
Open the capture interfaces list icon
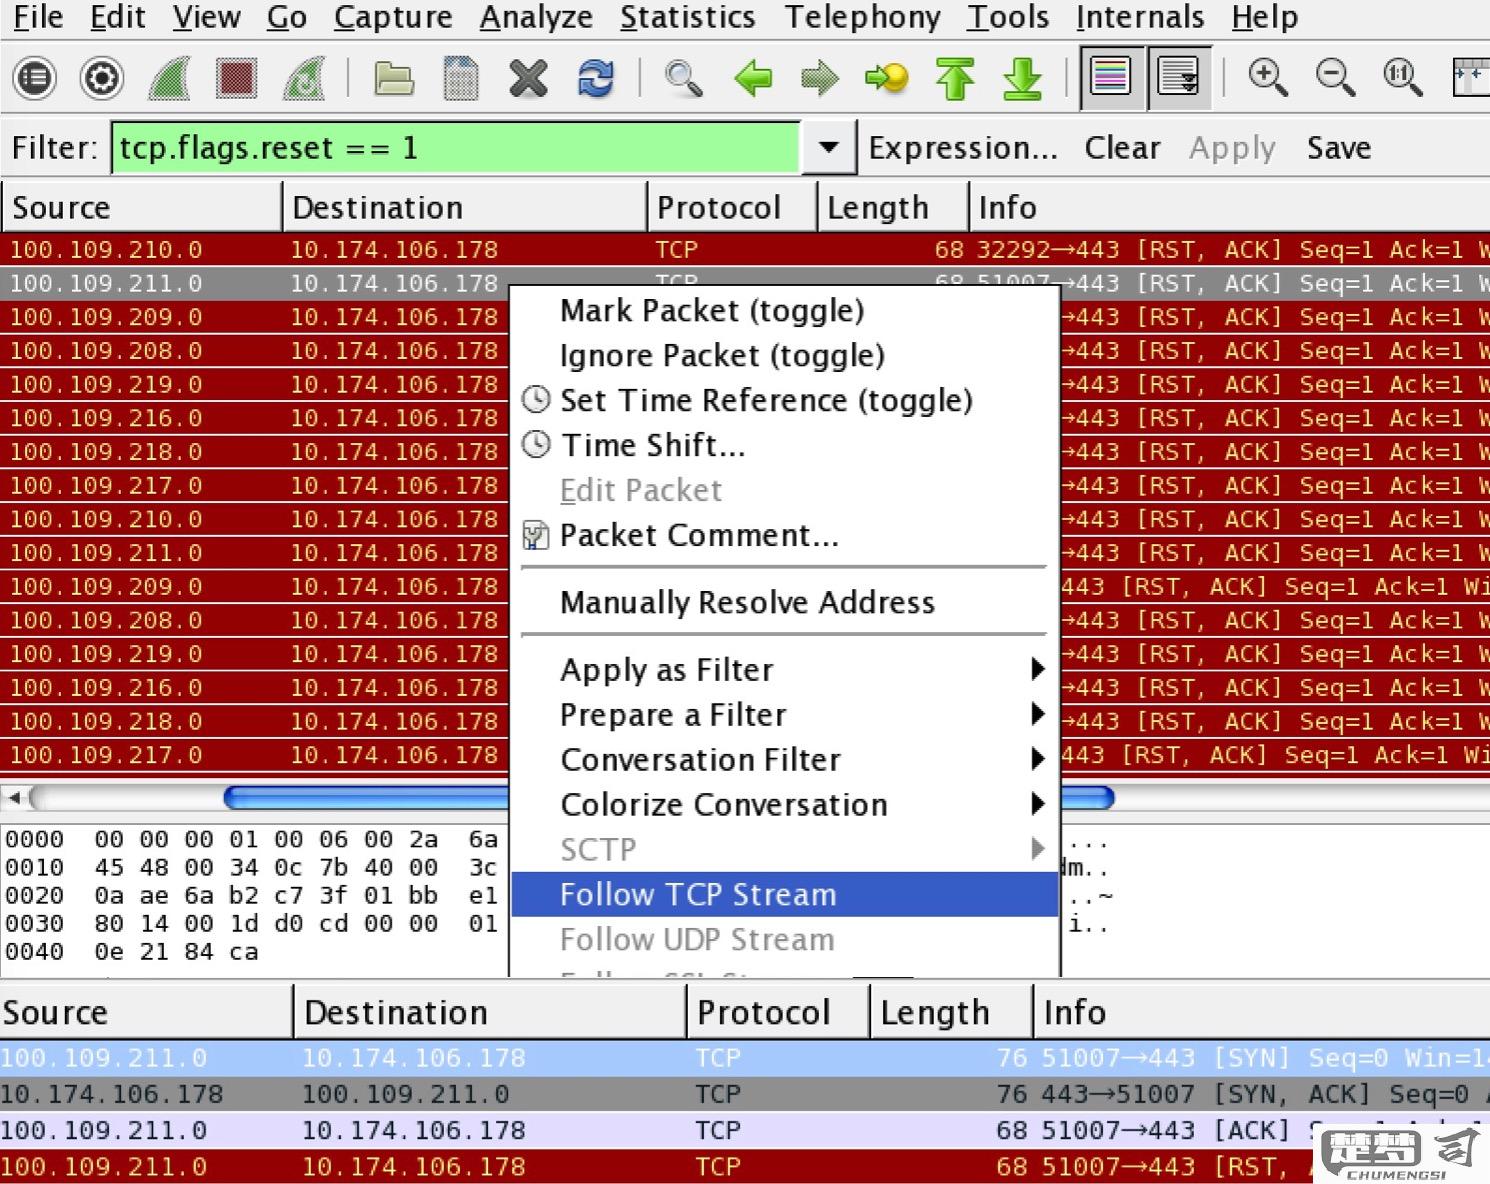[35, 78]
